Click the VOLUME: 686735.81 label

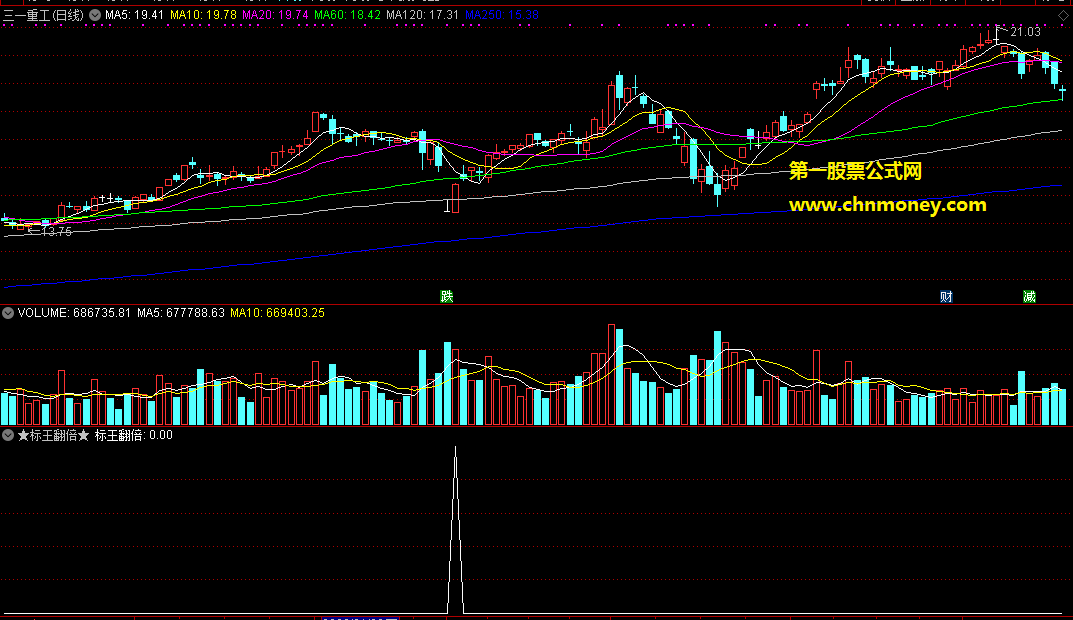pos(74,313)
